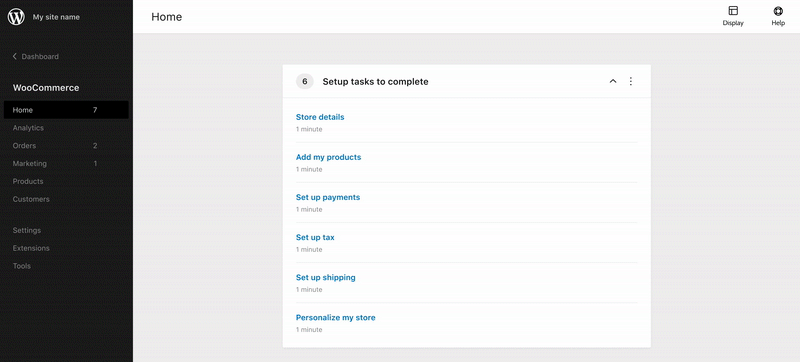Return to the Dashboard link

coord(40,57)
